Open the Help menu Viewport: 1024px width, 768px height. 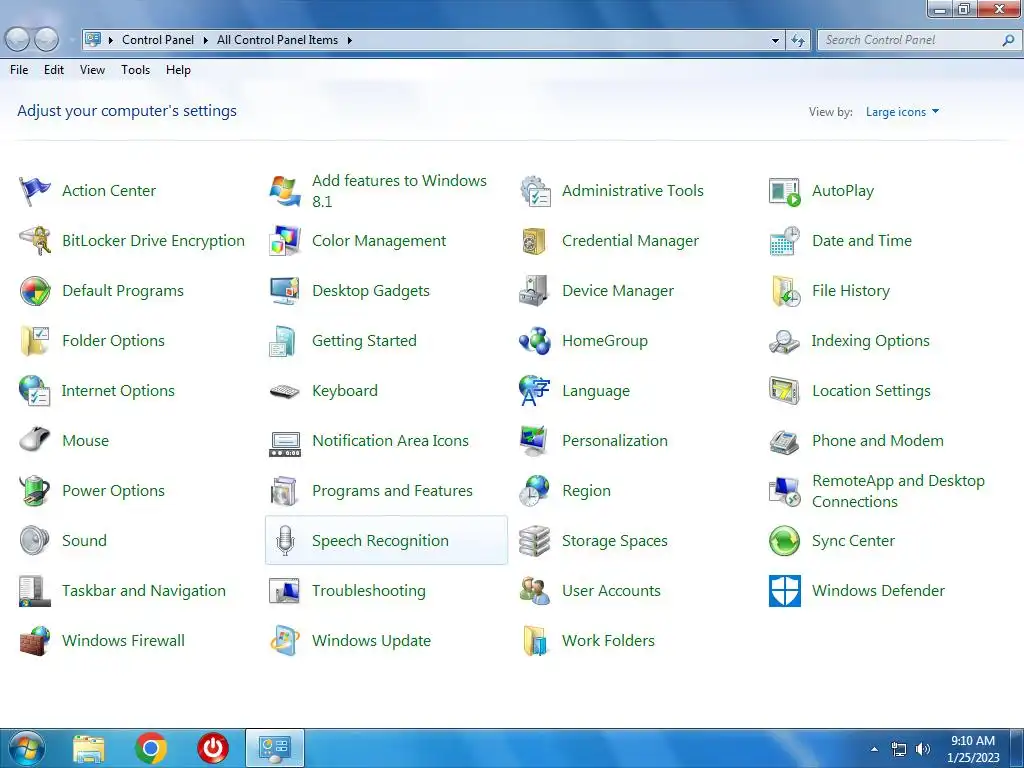click(x=178, y=70)
